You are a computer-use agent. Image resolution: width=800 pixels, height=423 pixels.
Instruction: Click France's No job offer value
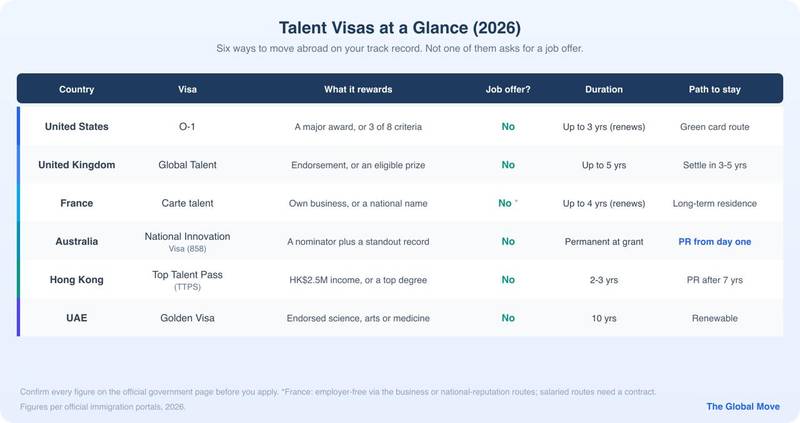tap(505, 203)
